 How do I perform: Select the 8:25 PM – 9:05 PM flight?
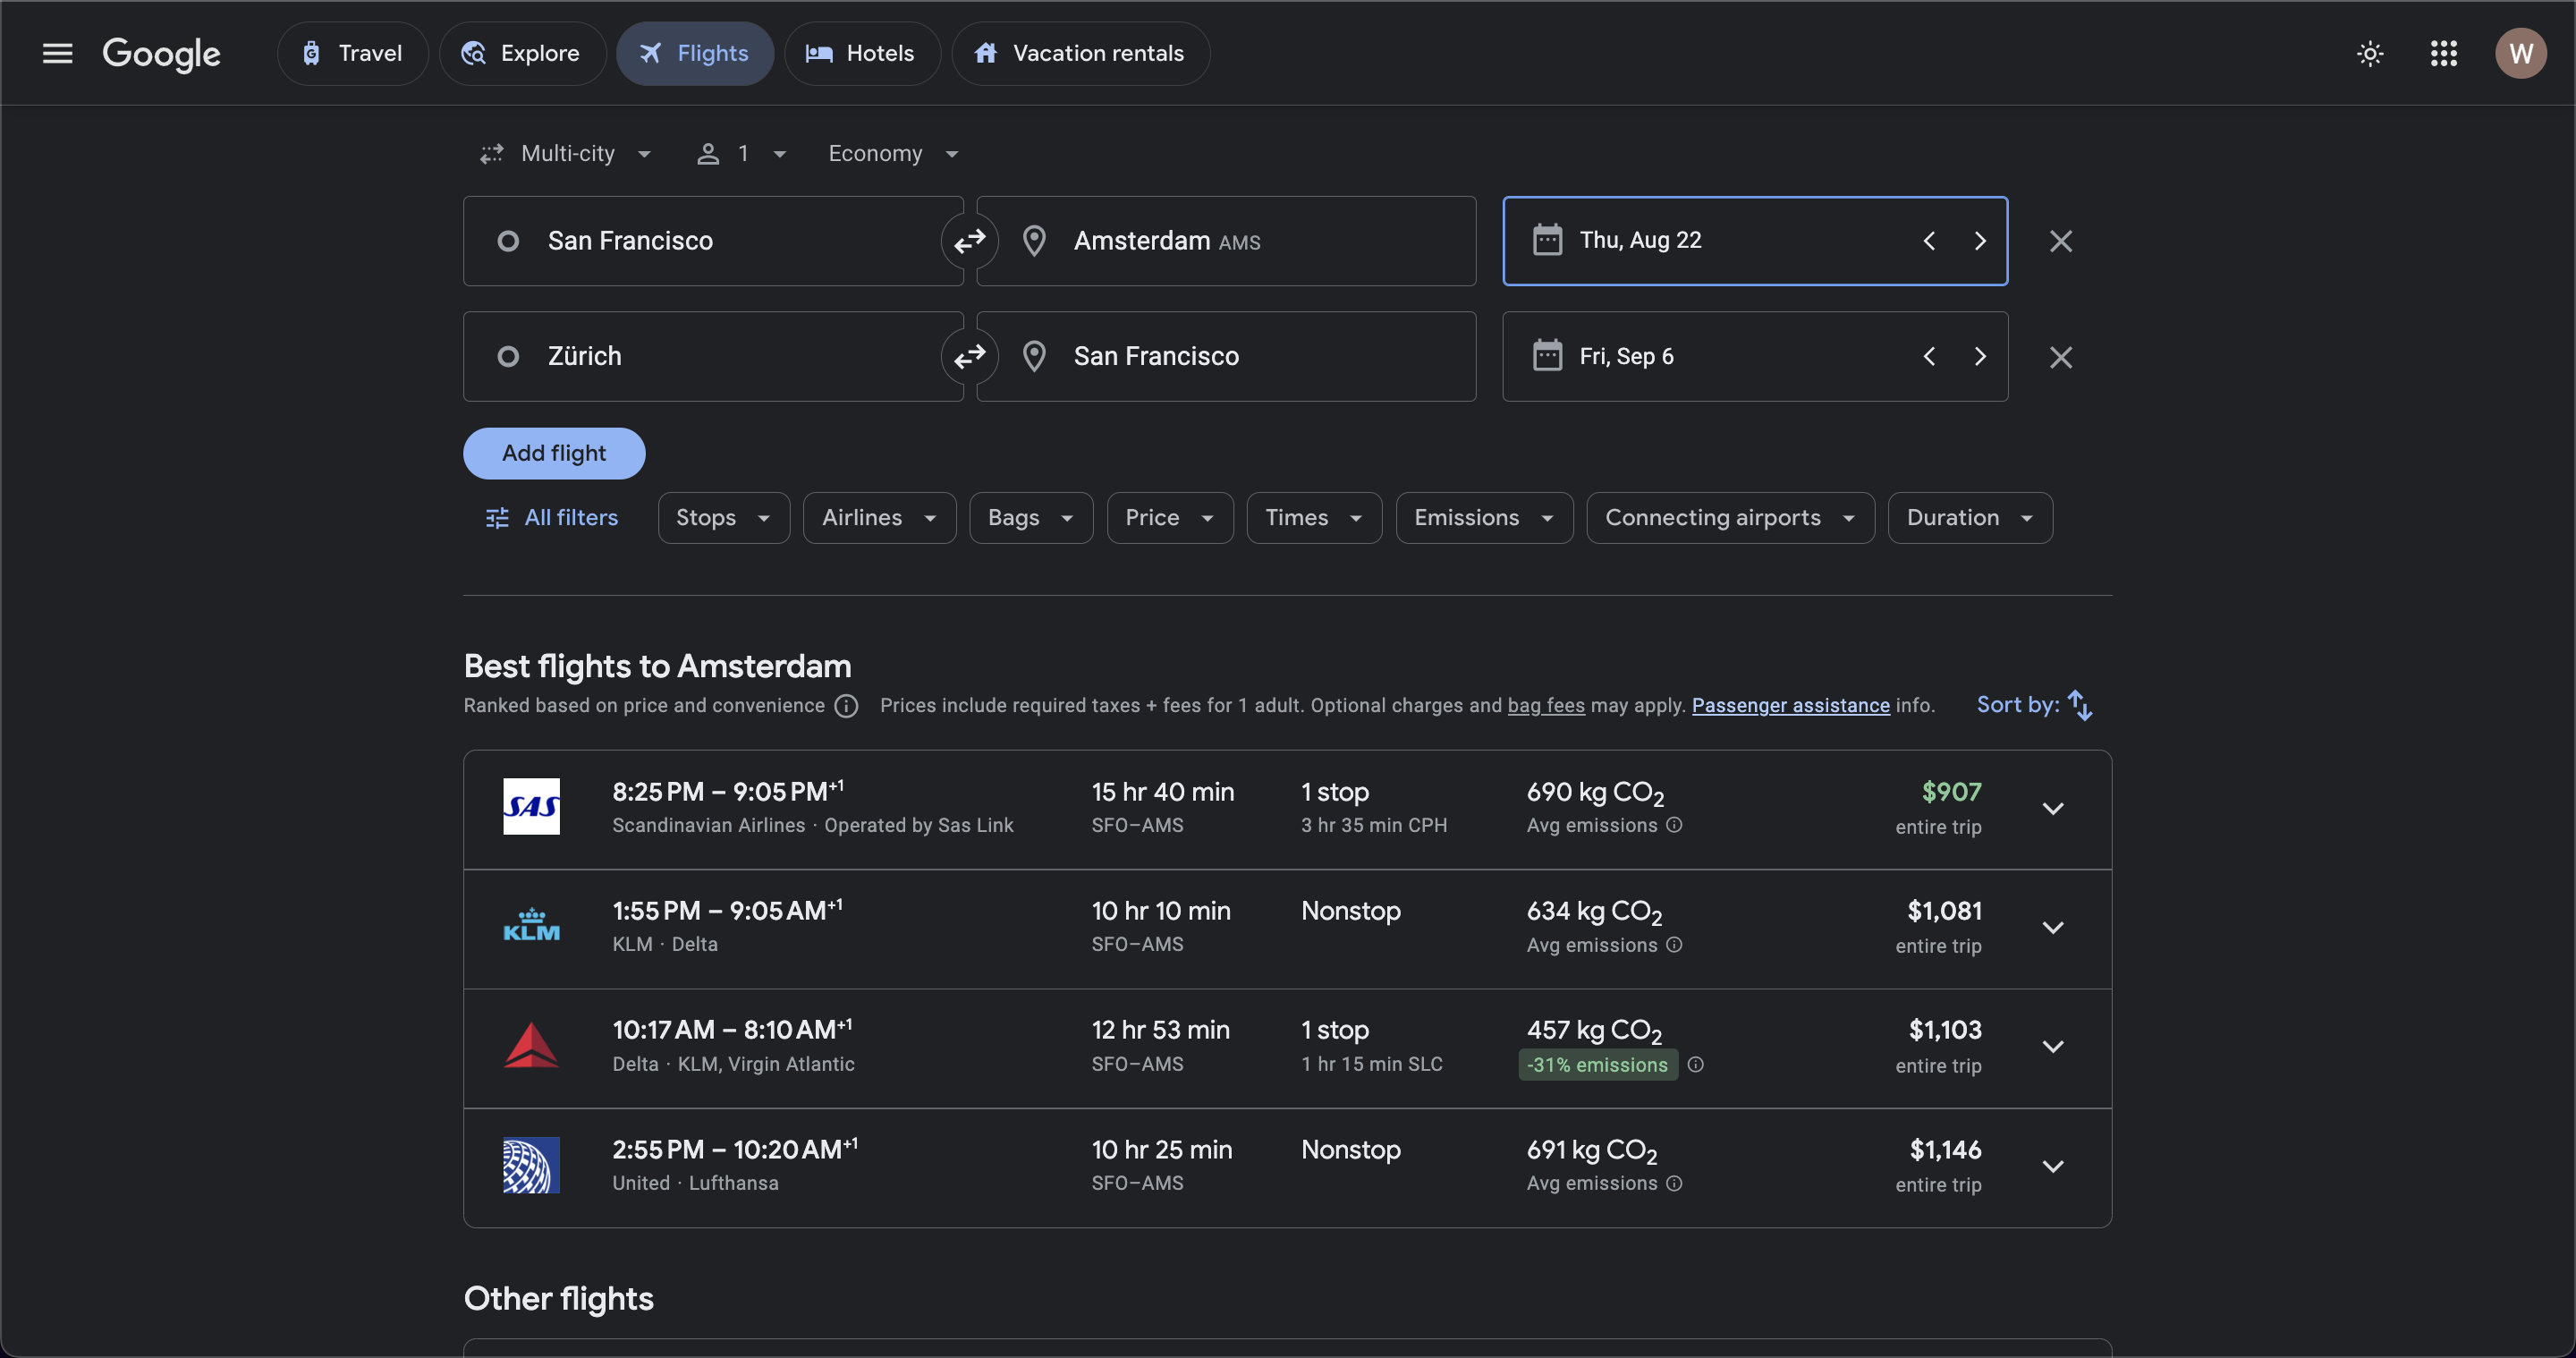tap(1287, 809)
